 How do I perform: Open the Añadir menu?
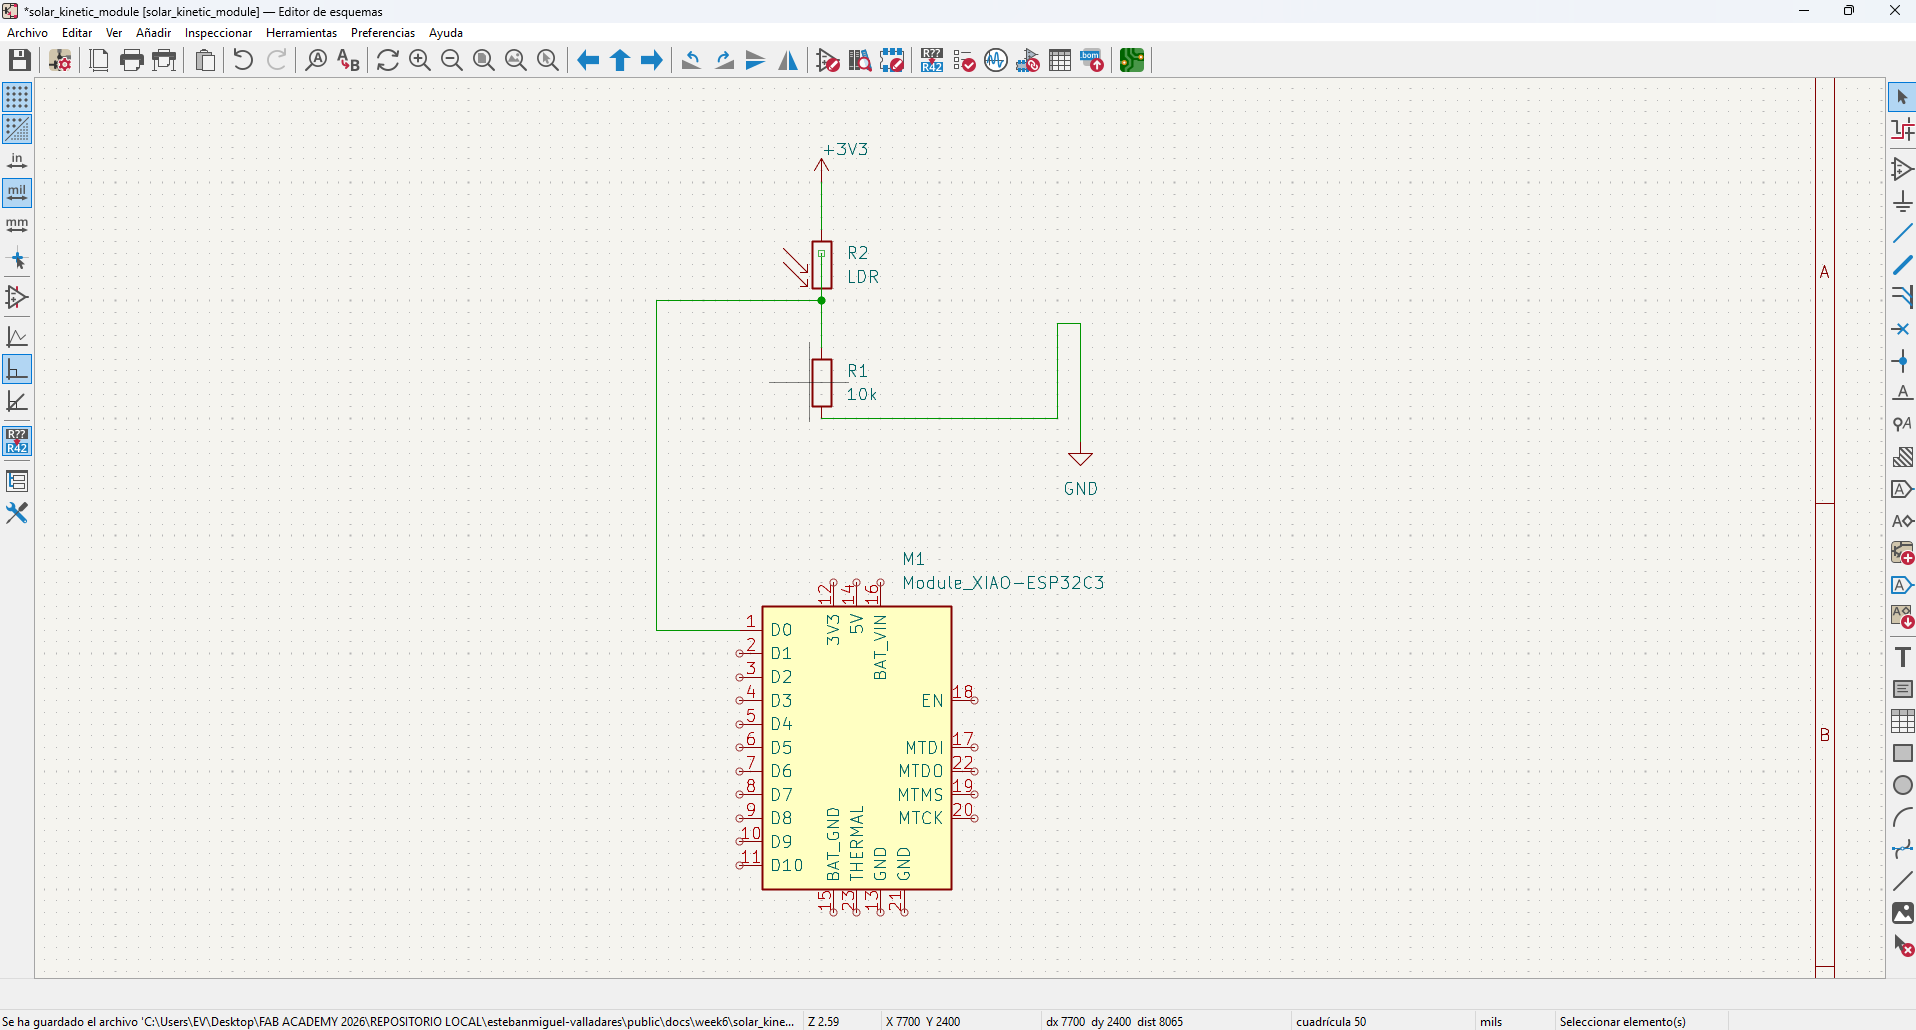tap(153, 33)
